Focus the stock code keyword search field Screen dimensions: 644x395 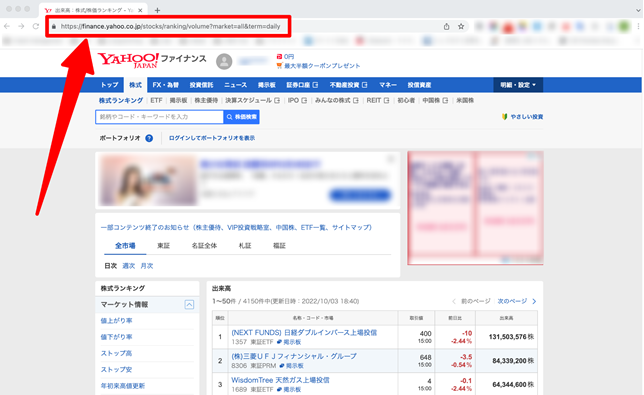159,117
